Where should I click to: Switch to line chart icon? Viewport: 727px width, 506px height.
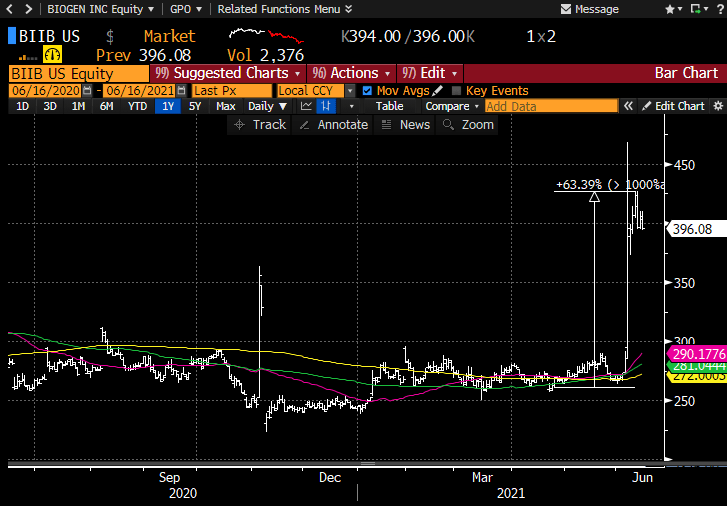tap(306, 106)
